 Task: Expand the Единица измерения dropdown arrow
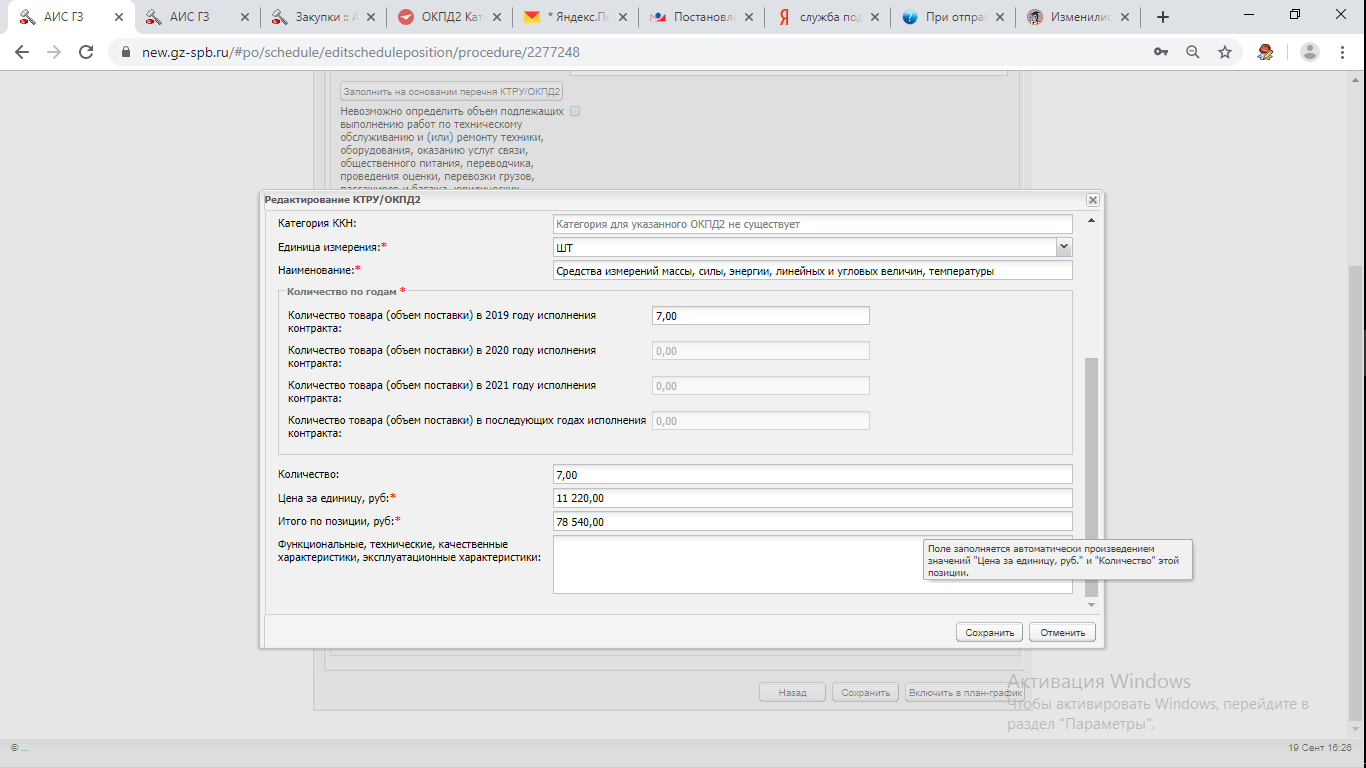tap(1064, 247)
